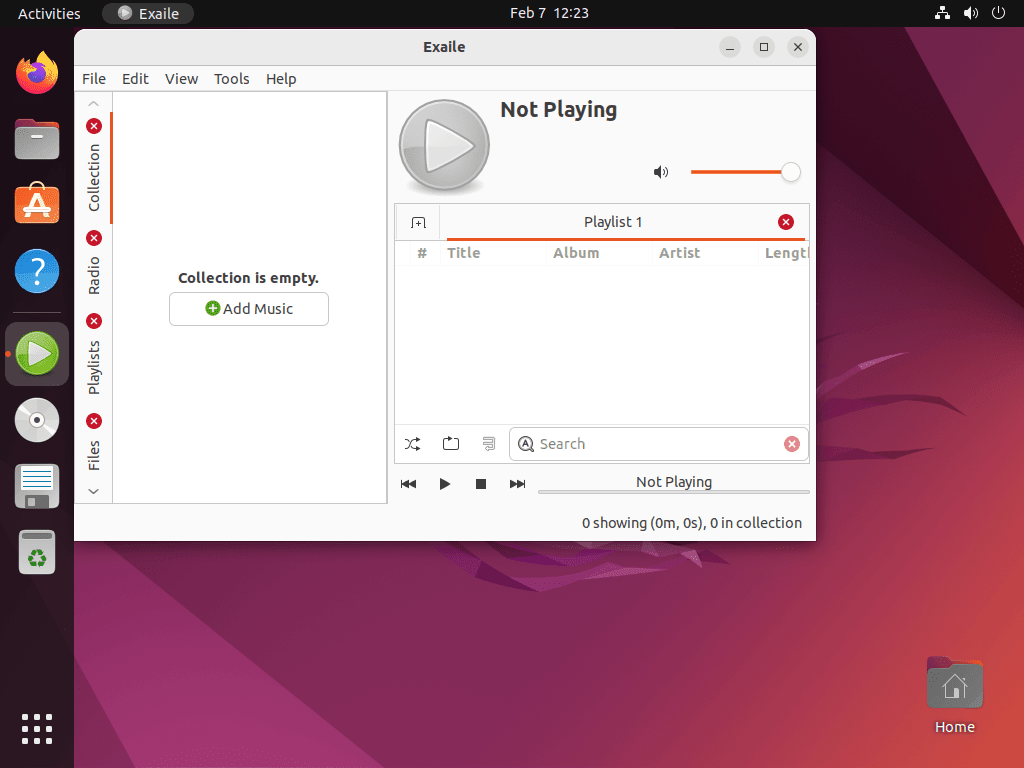Viewport: 1024px width, 768px height.
Task: Enable shuffle playback mode
Action: coord(412,443)
